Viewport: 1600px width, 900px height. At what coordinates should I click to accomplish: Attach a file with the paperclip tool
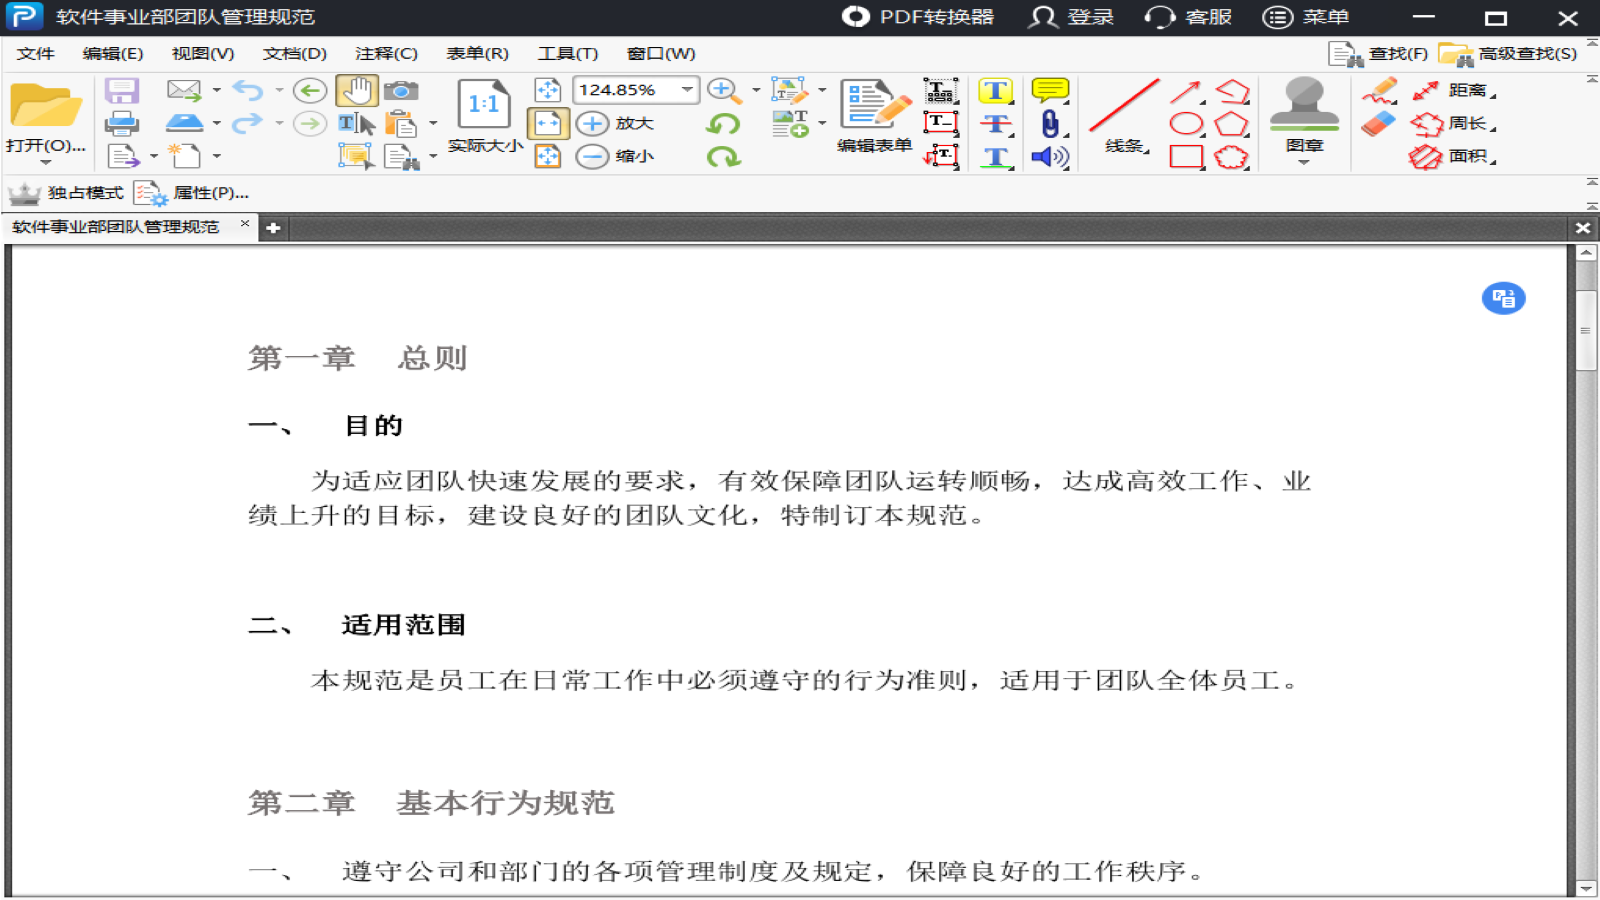point(1050,123)
